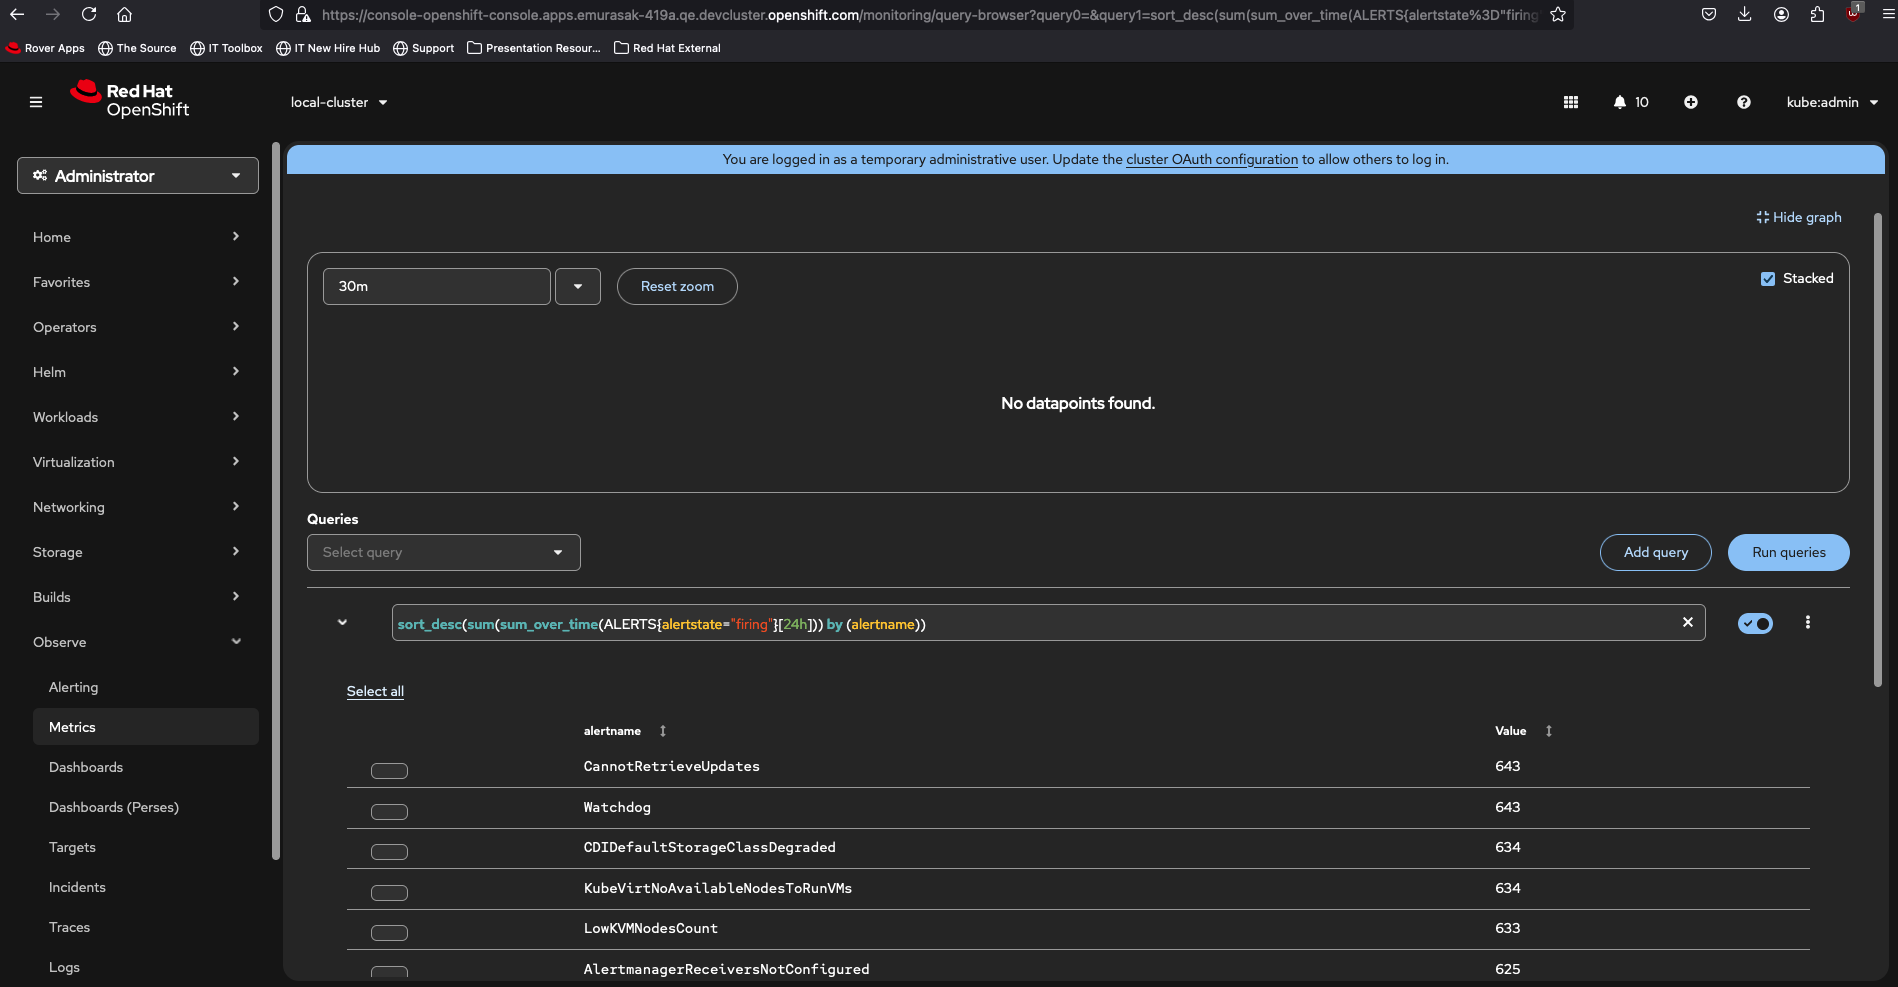Screen dimensions: 1898x987
Task: Open the Select query dropdown
Action: pos(443,552)
